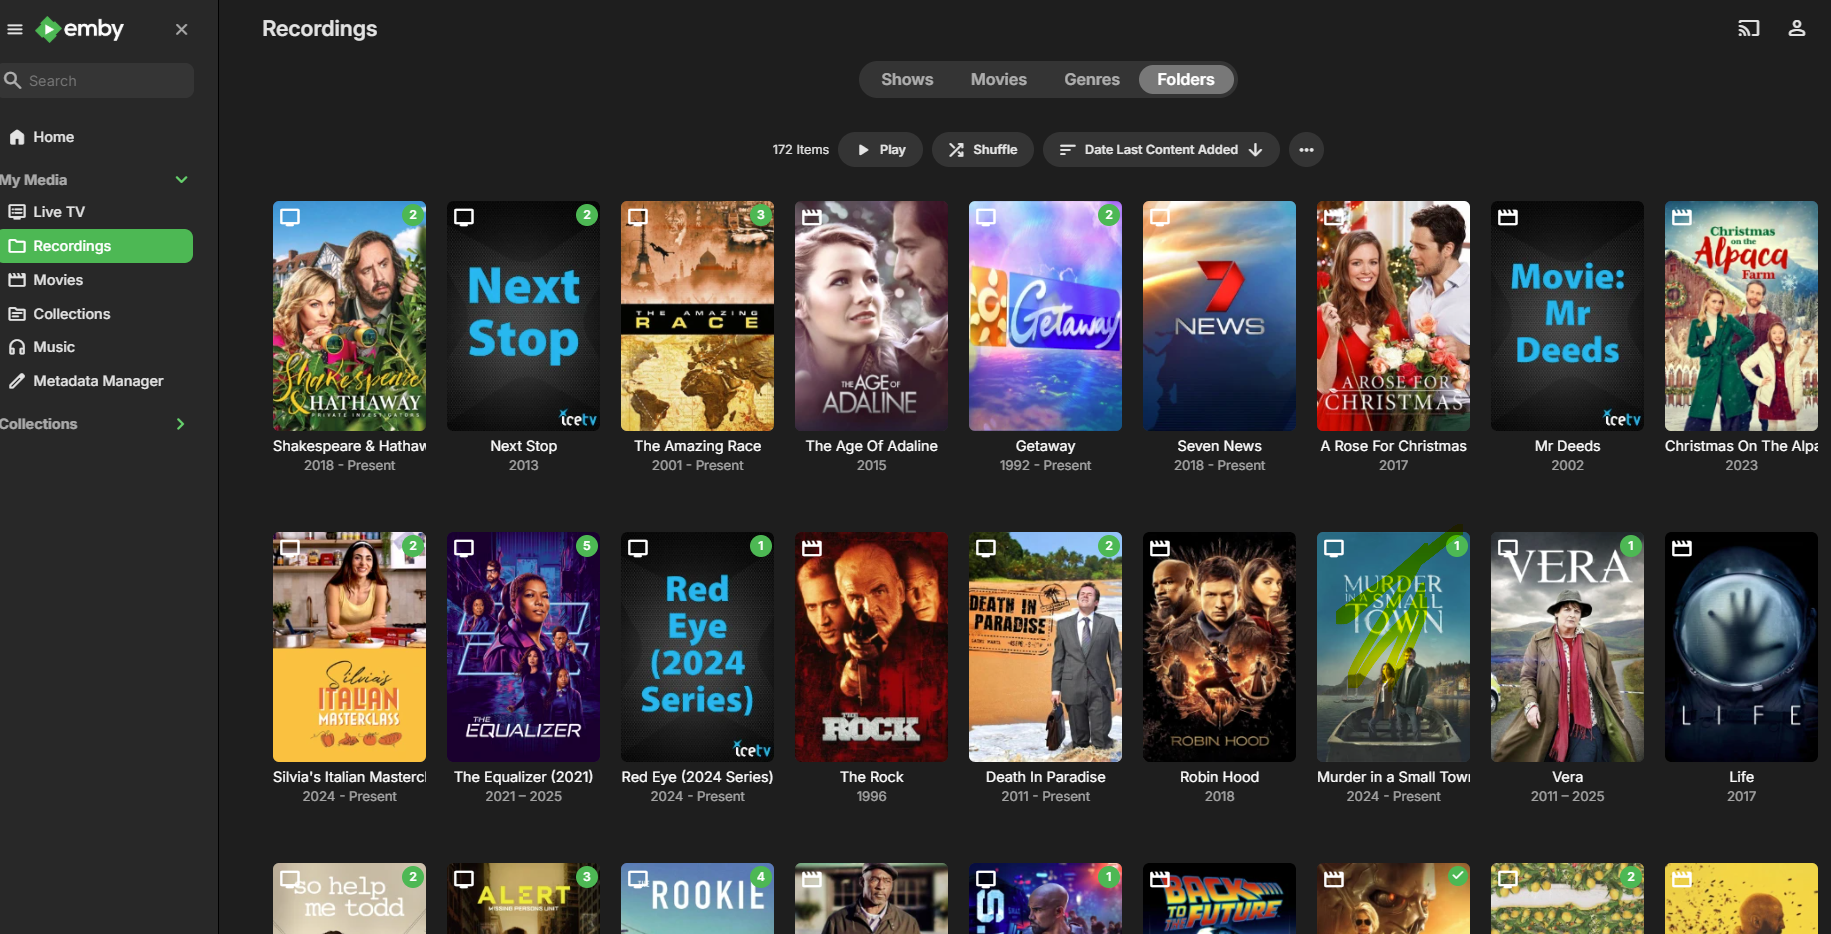Open the three-dot more options menu

tap(1306, 150)
